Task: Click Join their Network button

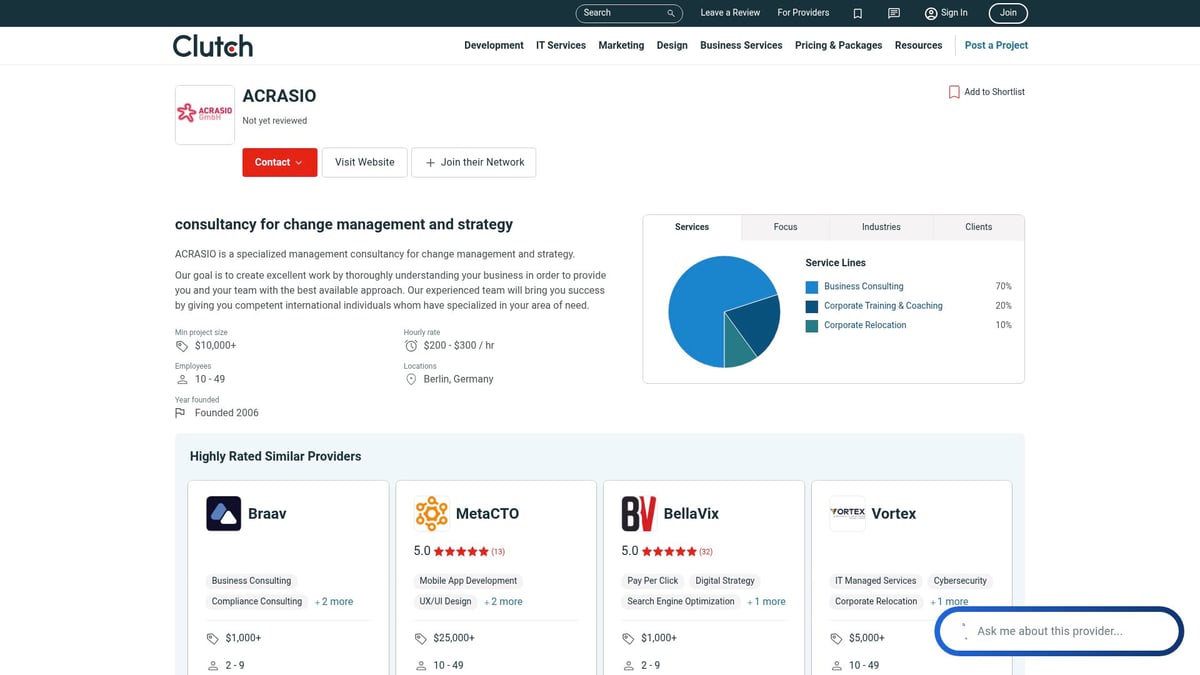Action: (x=474, y=162)
